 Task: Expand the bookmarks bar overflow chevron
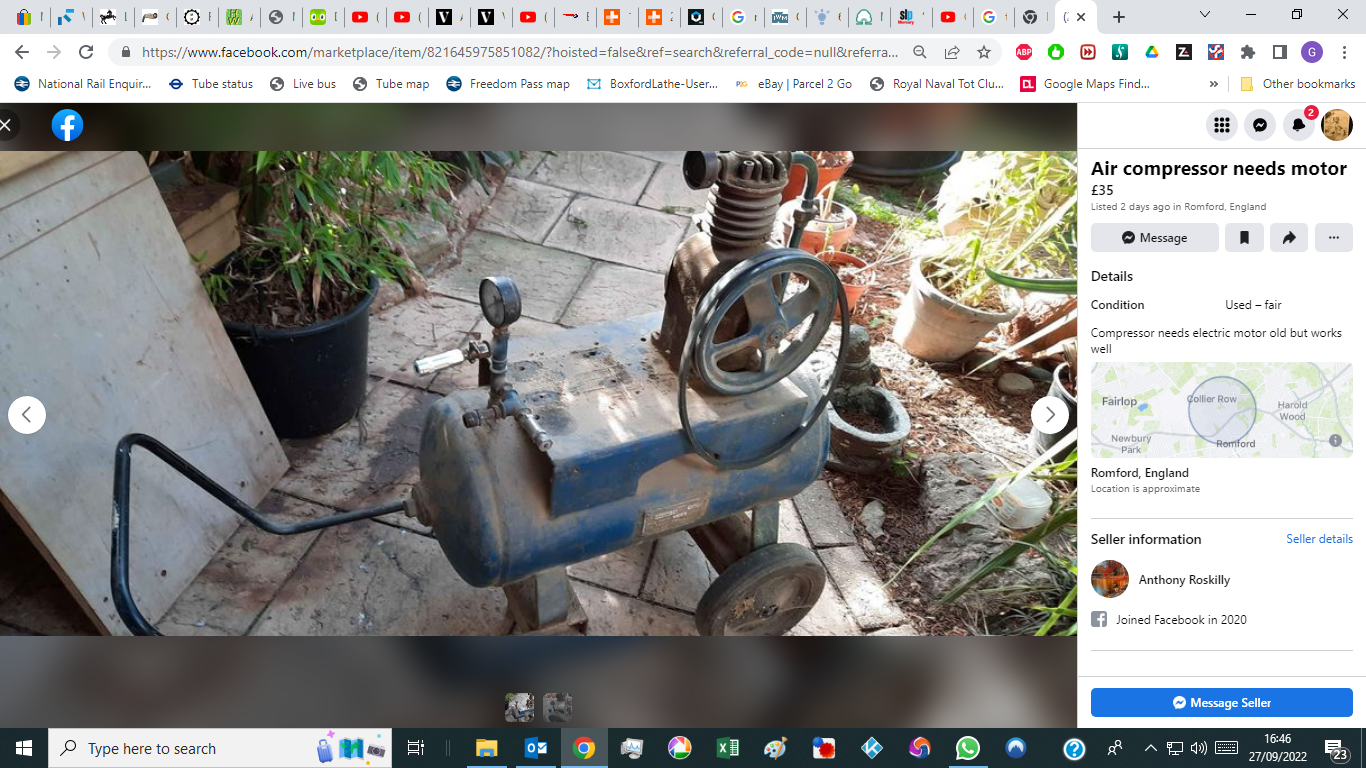click(x=1214, y=84)
